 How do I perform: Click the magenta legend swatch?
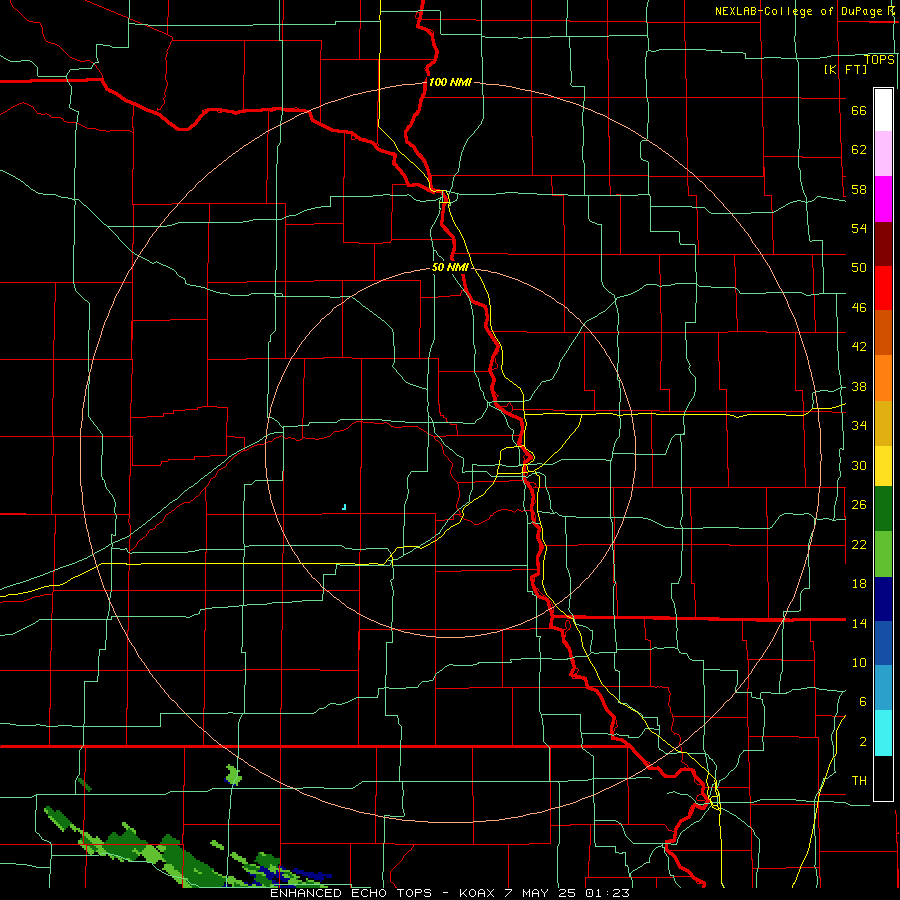click(x=883, y=199)
